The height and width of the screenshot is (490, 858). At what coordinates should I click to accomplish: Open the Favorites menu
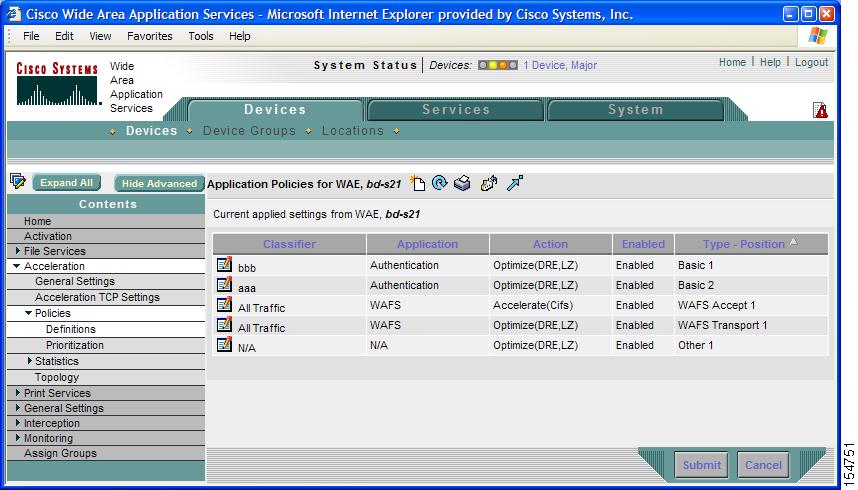[x=149, y=36]
